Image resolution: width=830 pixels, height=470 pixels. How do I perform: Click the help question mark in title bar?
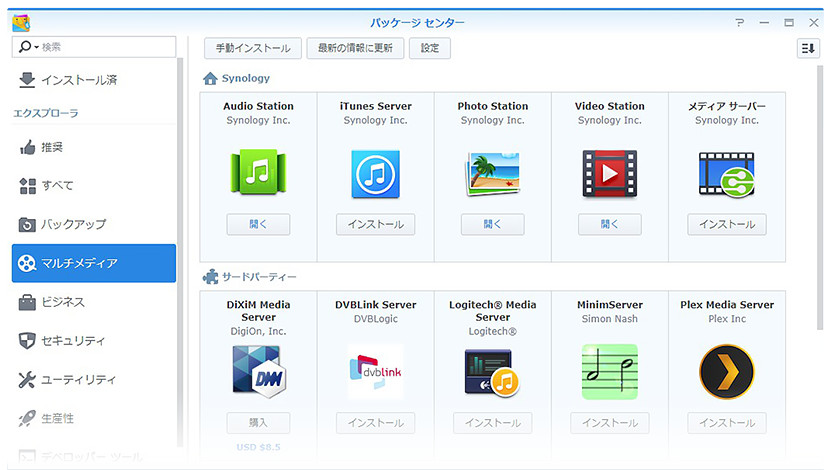739,22
